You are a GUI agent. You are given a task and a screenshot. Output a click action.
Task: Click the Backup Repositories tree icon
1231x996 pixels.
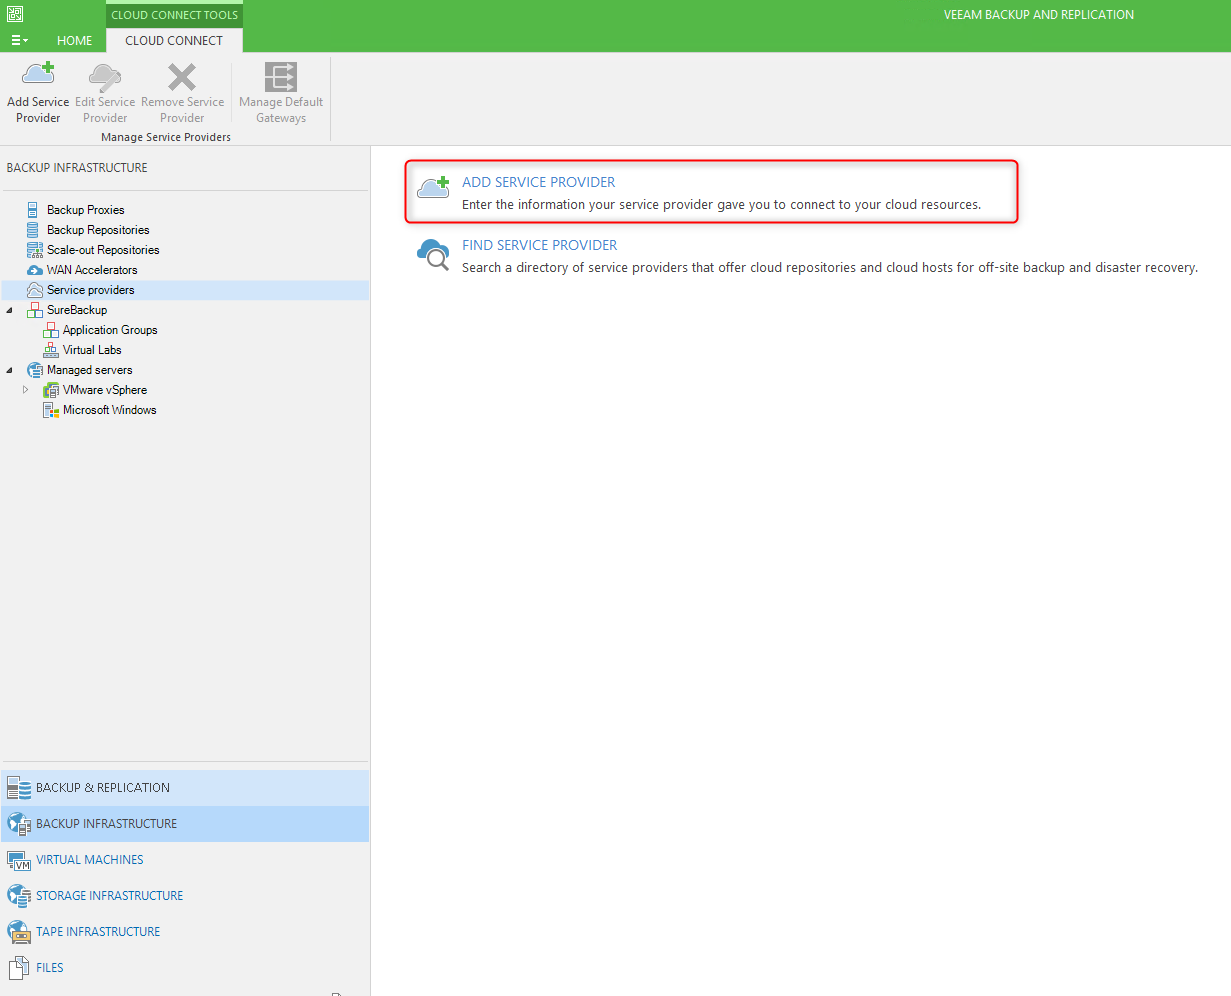click(35, 230)
